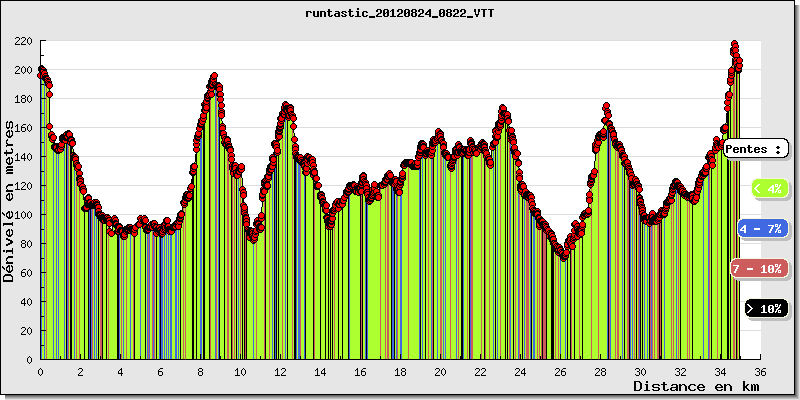Click the elevation peak near 8.7 km
The height and width of the screenshot is (400, 800).
pos(214,76)
